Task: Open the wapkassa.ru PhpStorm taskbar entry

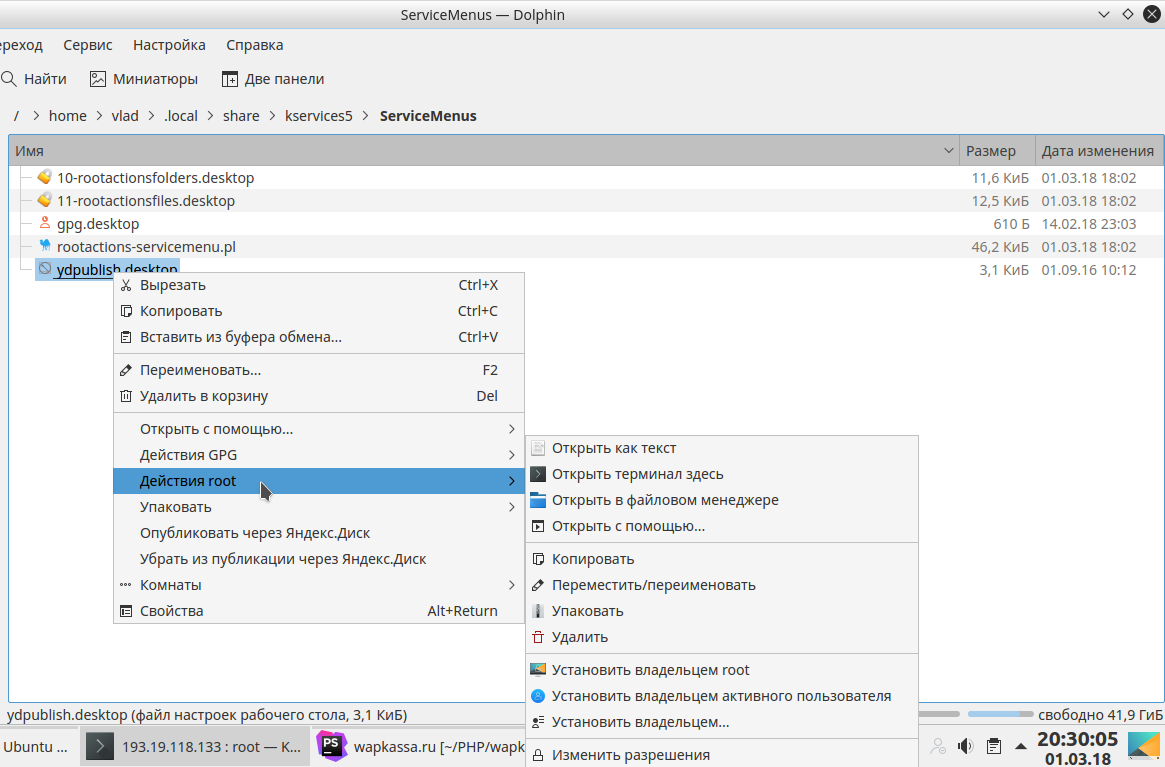Action: coord(420,746)
